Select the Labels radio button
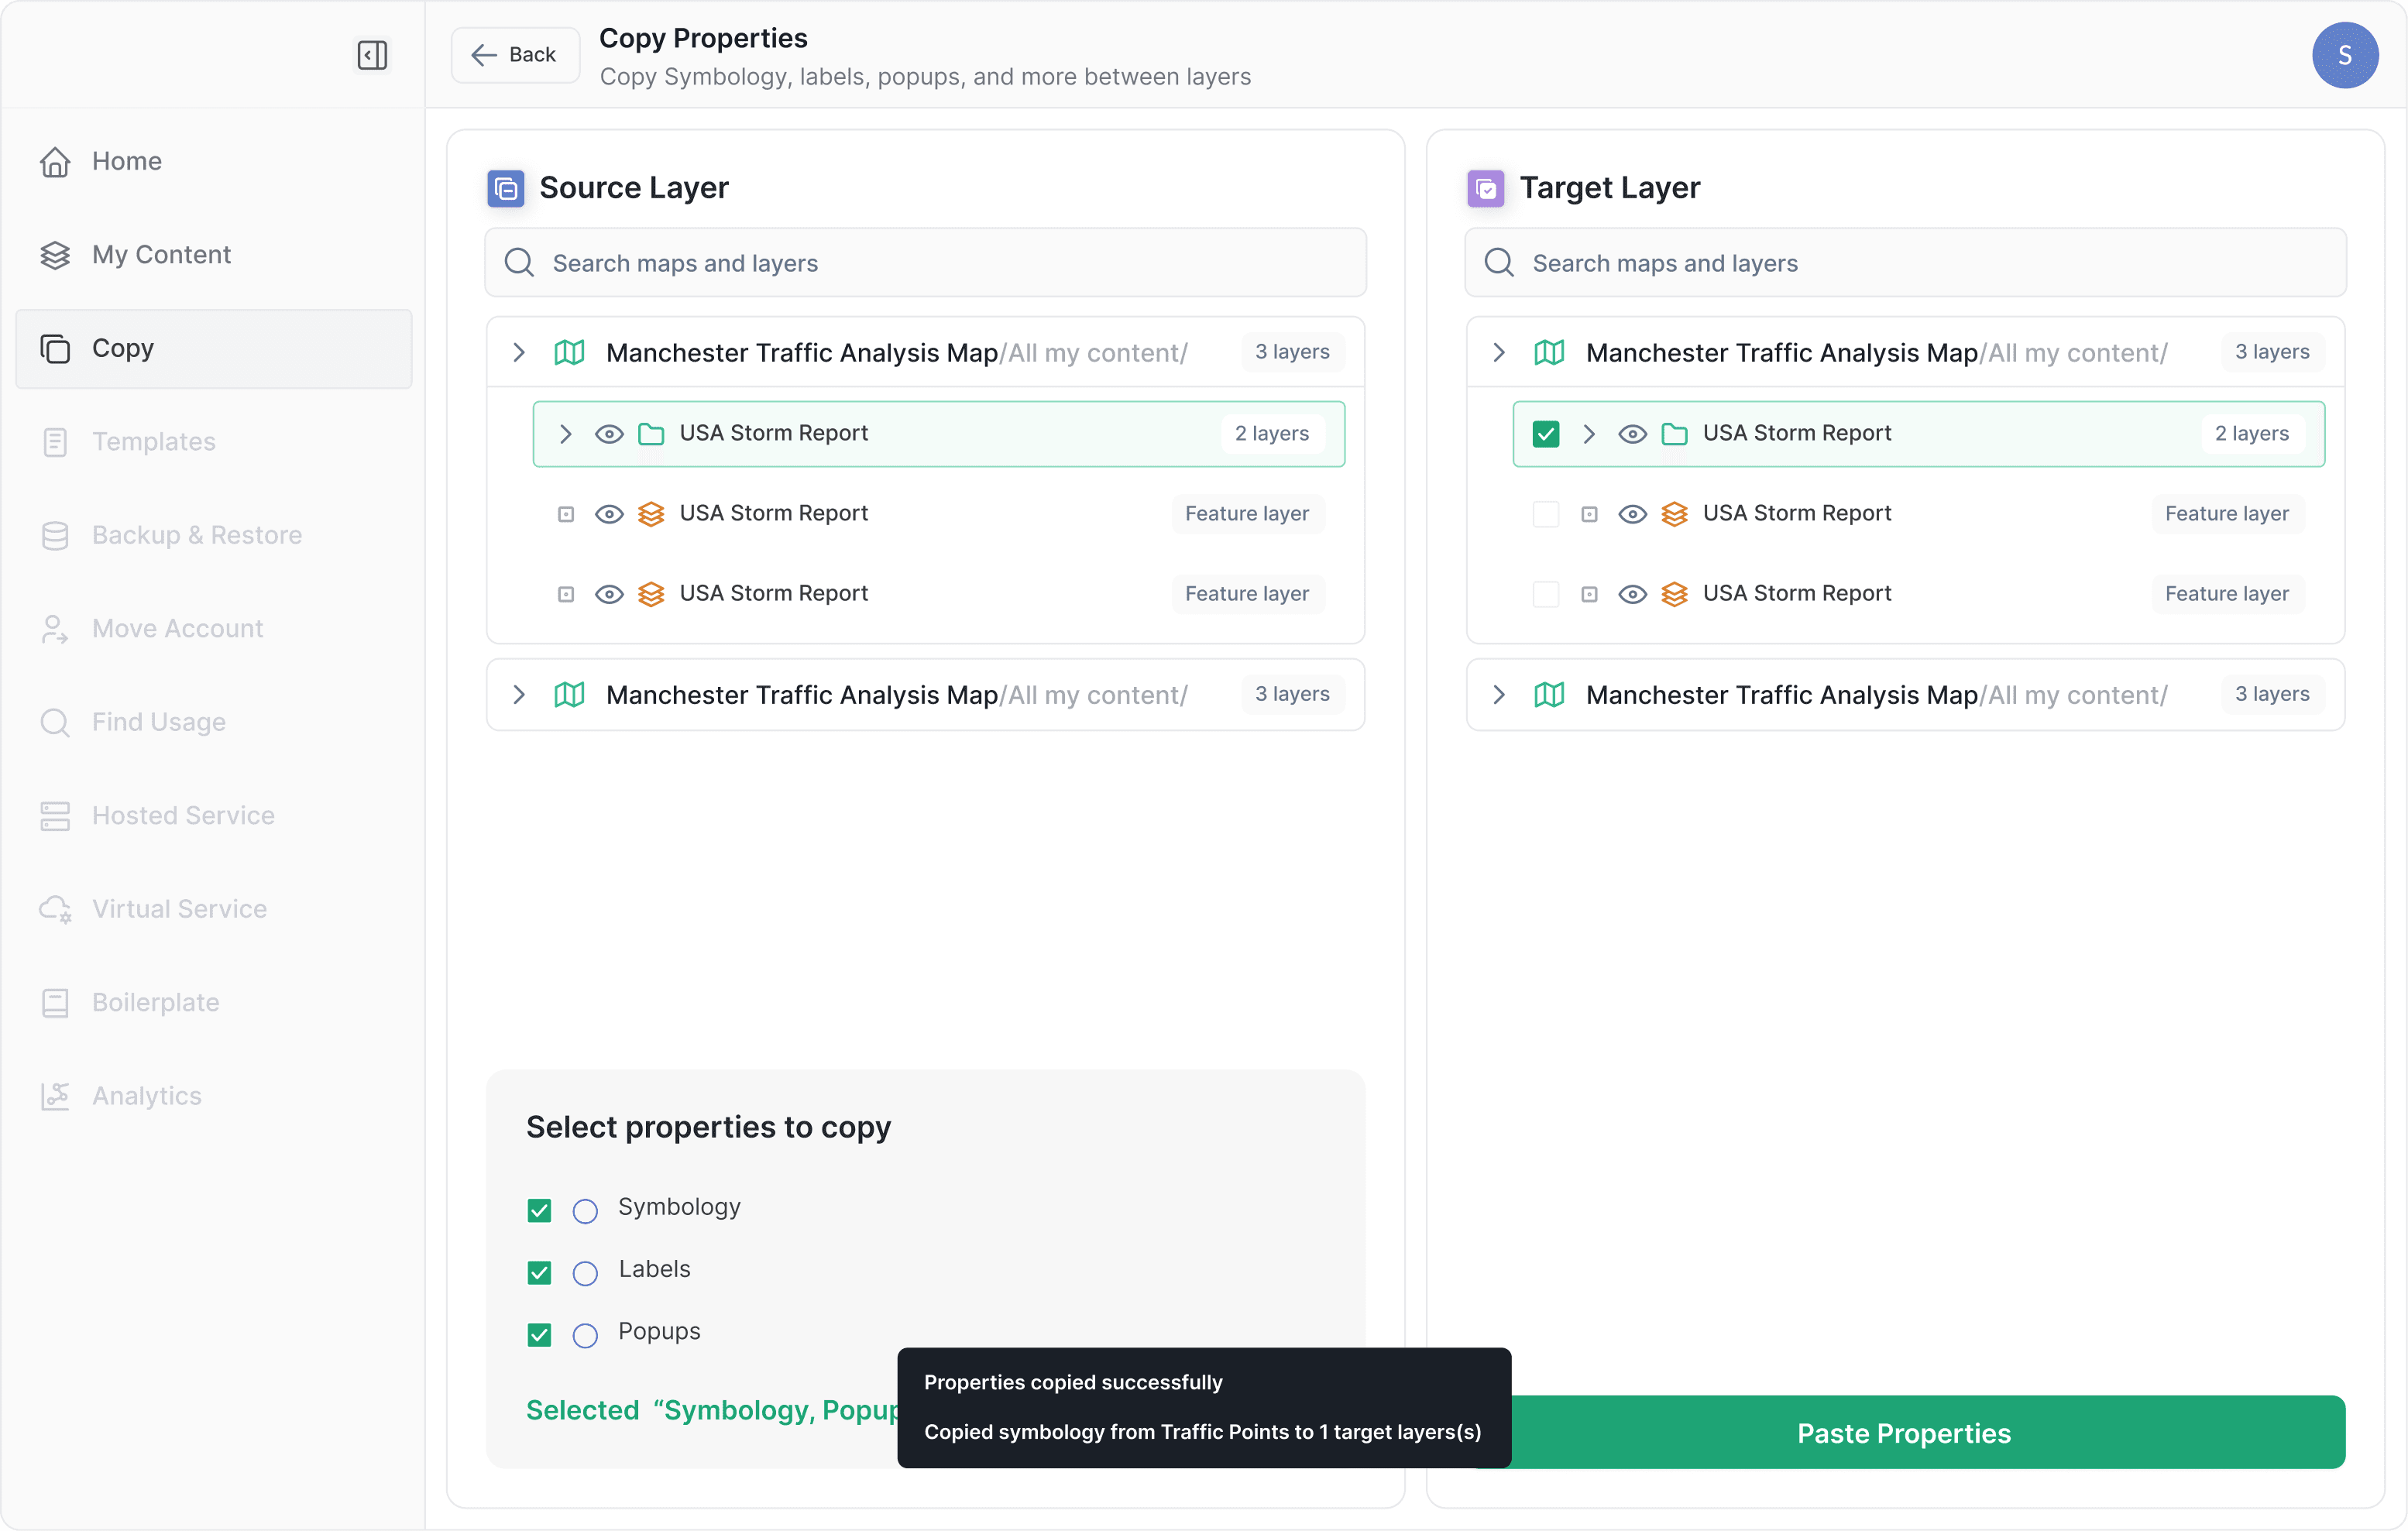This screenshot has width=2408, height=1531. 585,1273
